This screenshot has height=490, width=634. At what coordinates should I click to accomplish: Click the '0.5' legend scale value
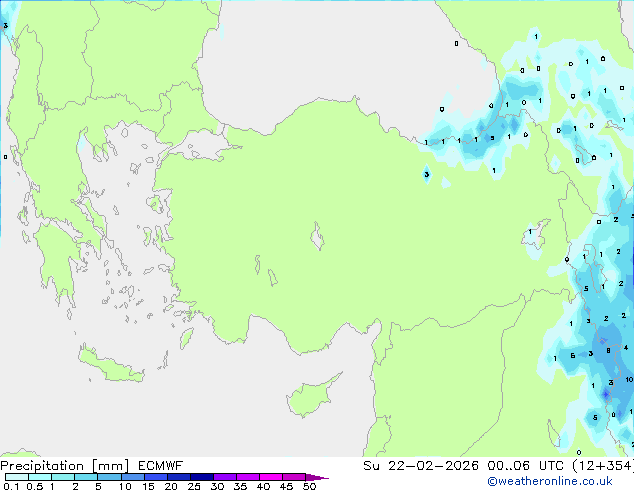click(34, 486)
